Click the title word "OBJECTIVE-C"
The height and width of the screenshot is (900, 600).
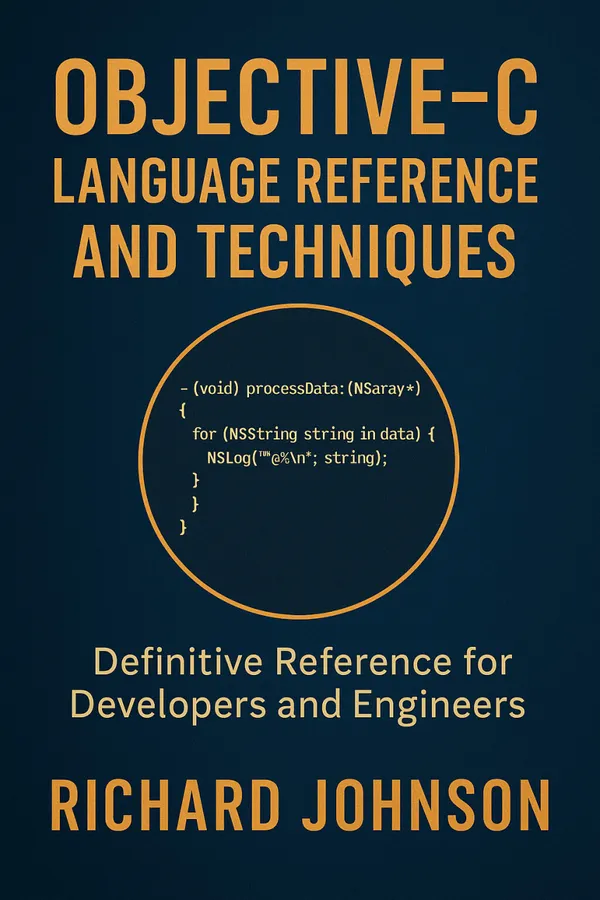pyautogui.click(x=297, y=98)
